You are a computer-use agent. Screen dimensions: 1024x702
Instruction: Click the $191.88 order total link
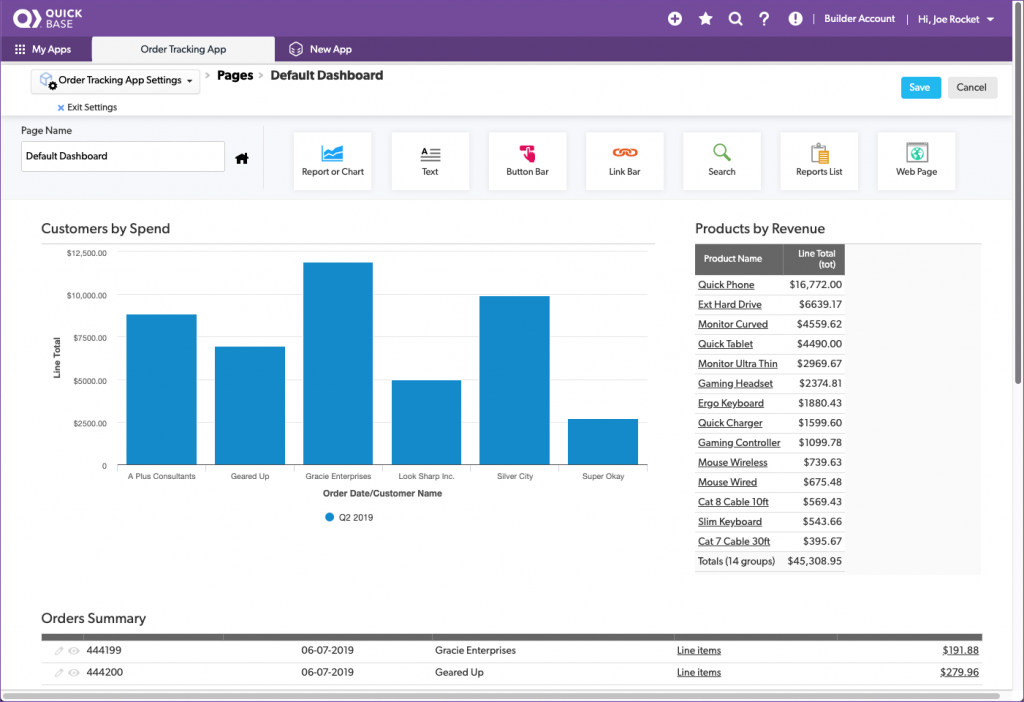point(960,650)
